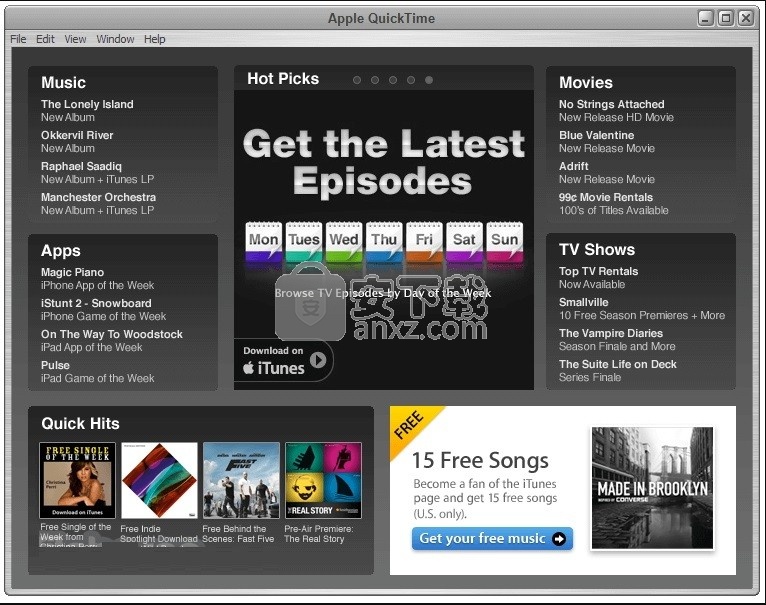
Task: Open the Edit menu
Action: coord(45,39)
